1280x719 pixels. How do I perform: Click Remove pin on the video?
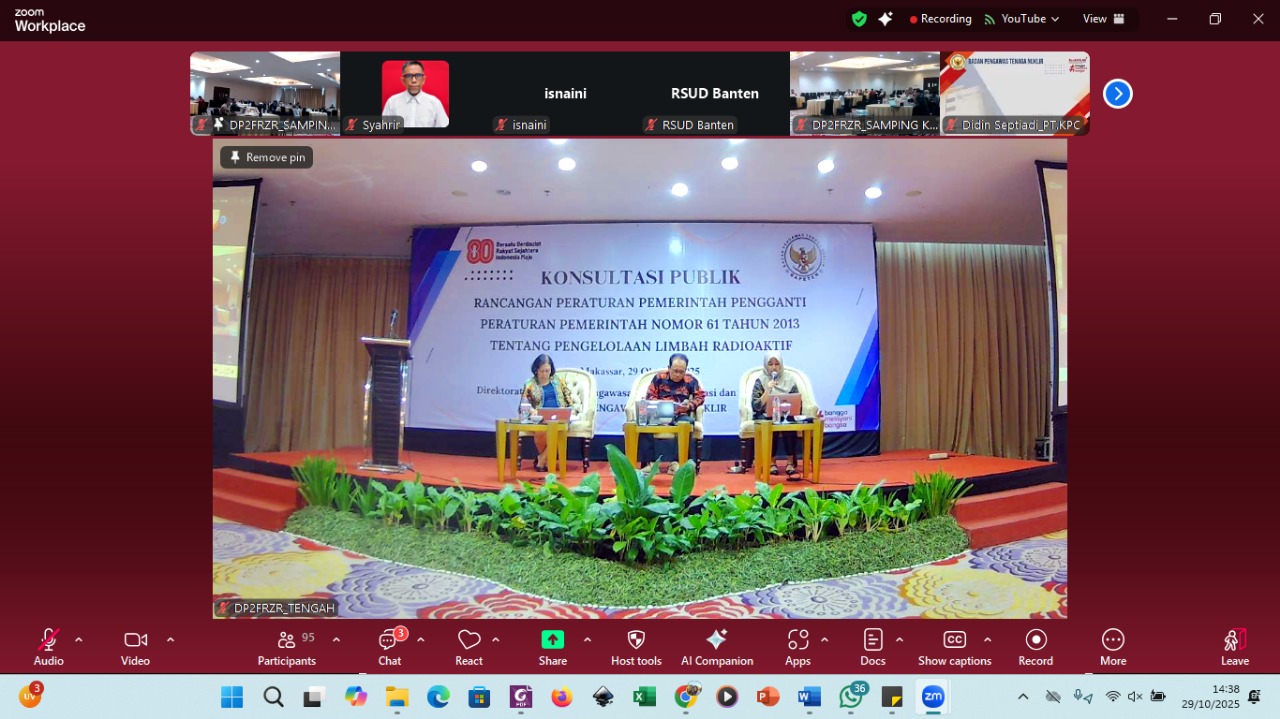point(267,157)
